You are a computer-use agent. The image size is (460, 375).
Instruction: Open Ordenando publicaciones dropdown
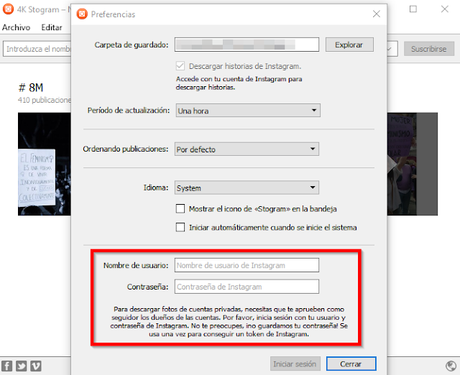pyautogui.click(x=247, y=149)
